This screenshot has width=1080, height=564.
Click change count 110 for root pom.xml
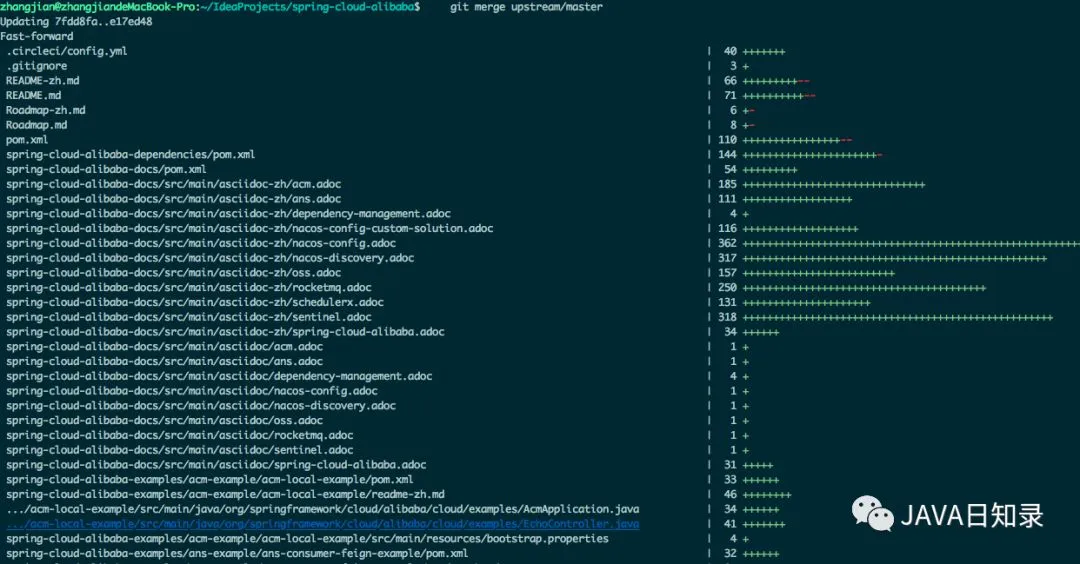point(727,140)
